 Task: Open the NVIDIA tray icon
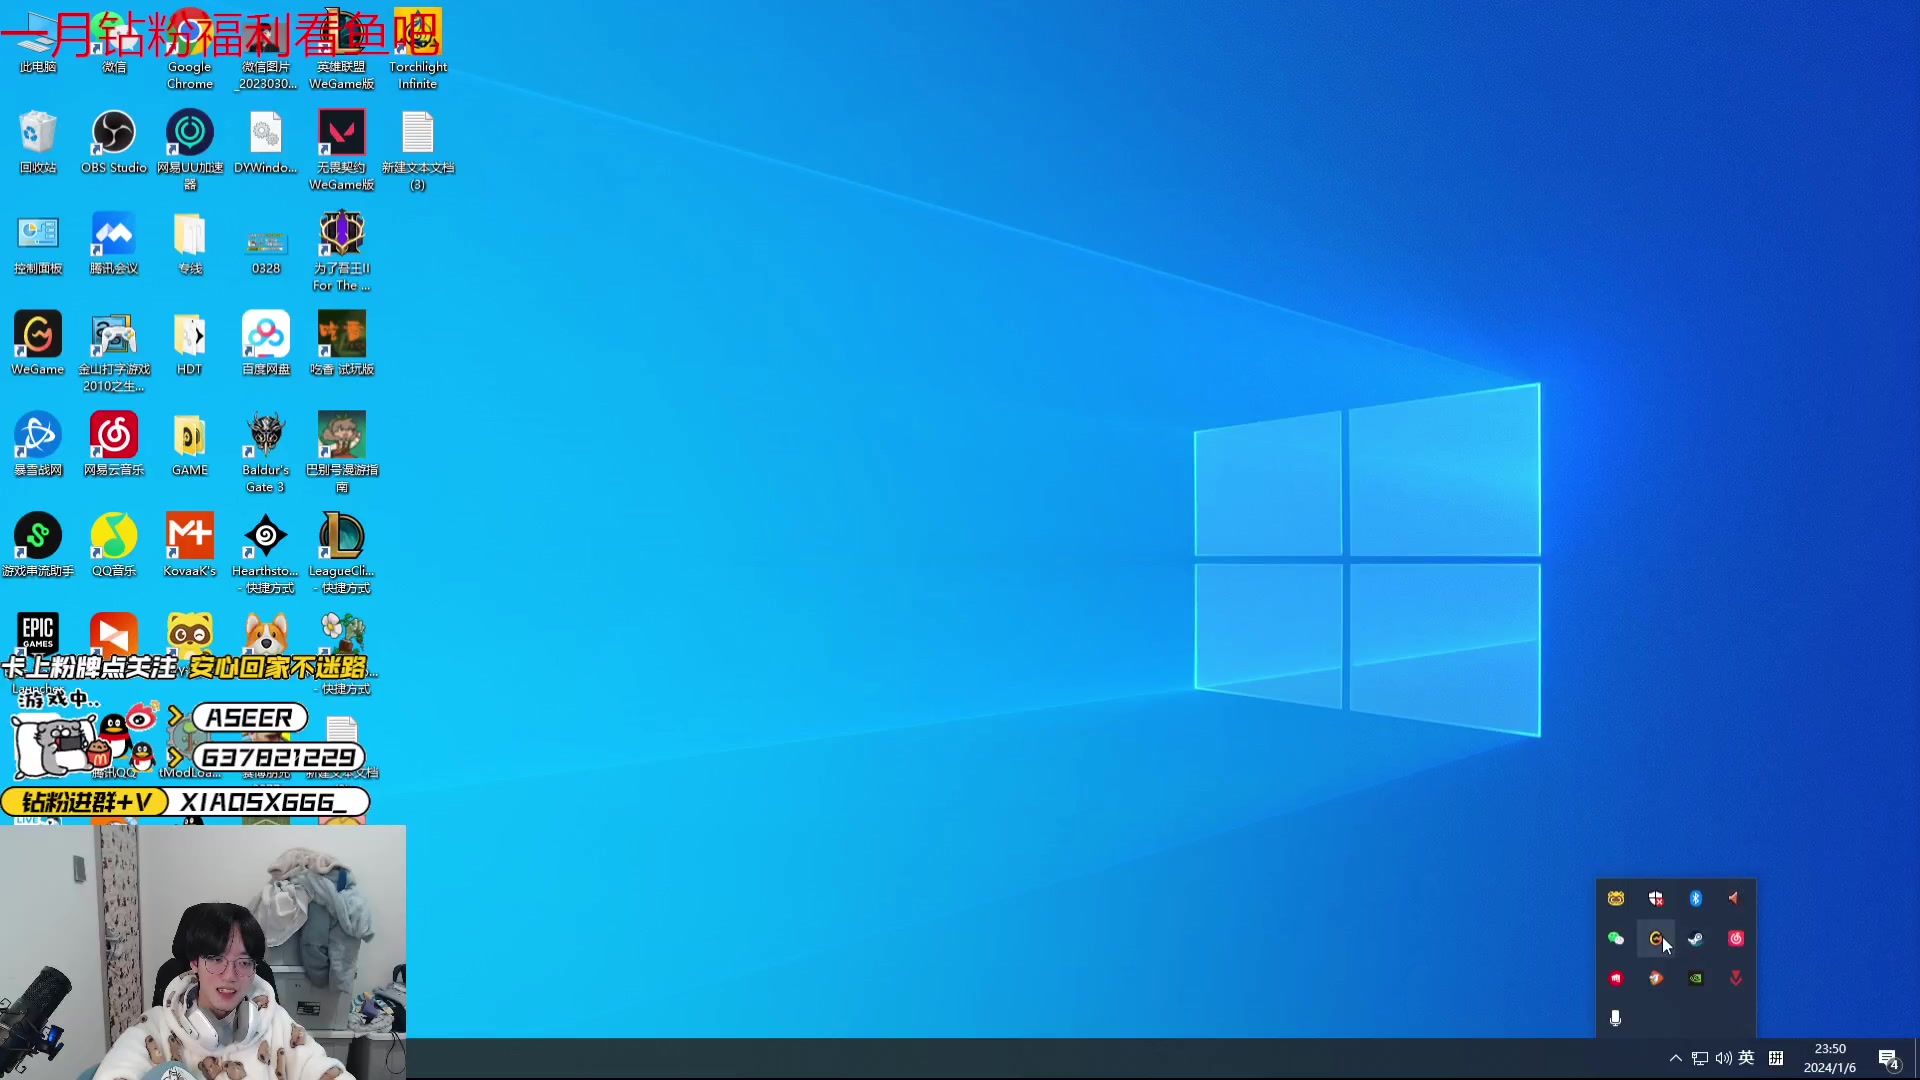[1696, 978]
